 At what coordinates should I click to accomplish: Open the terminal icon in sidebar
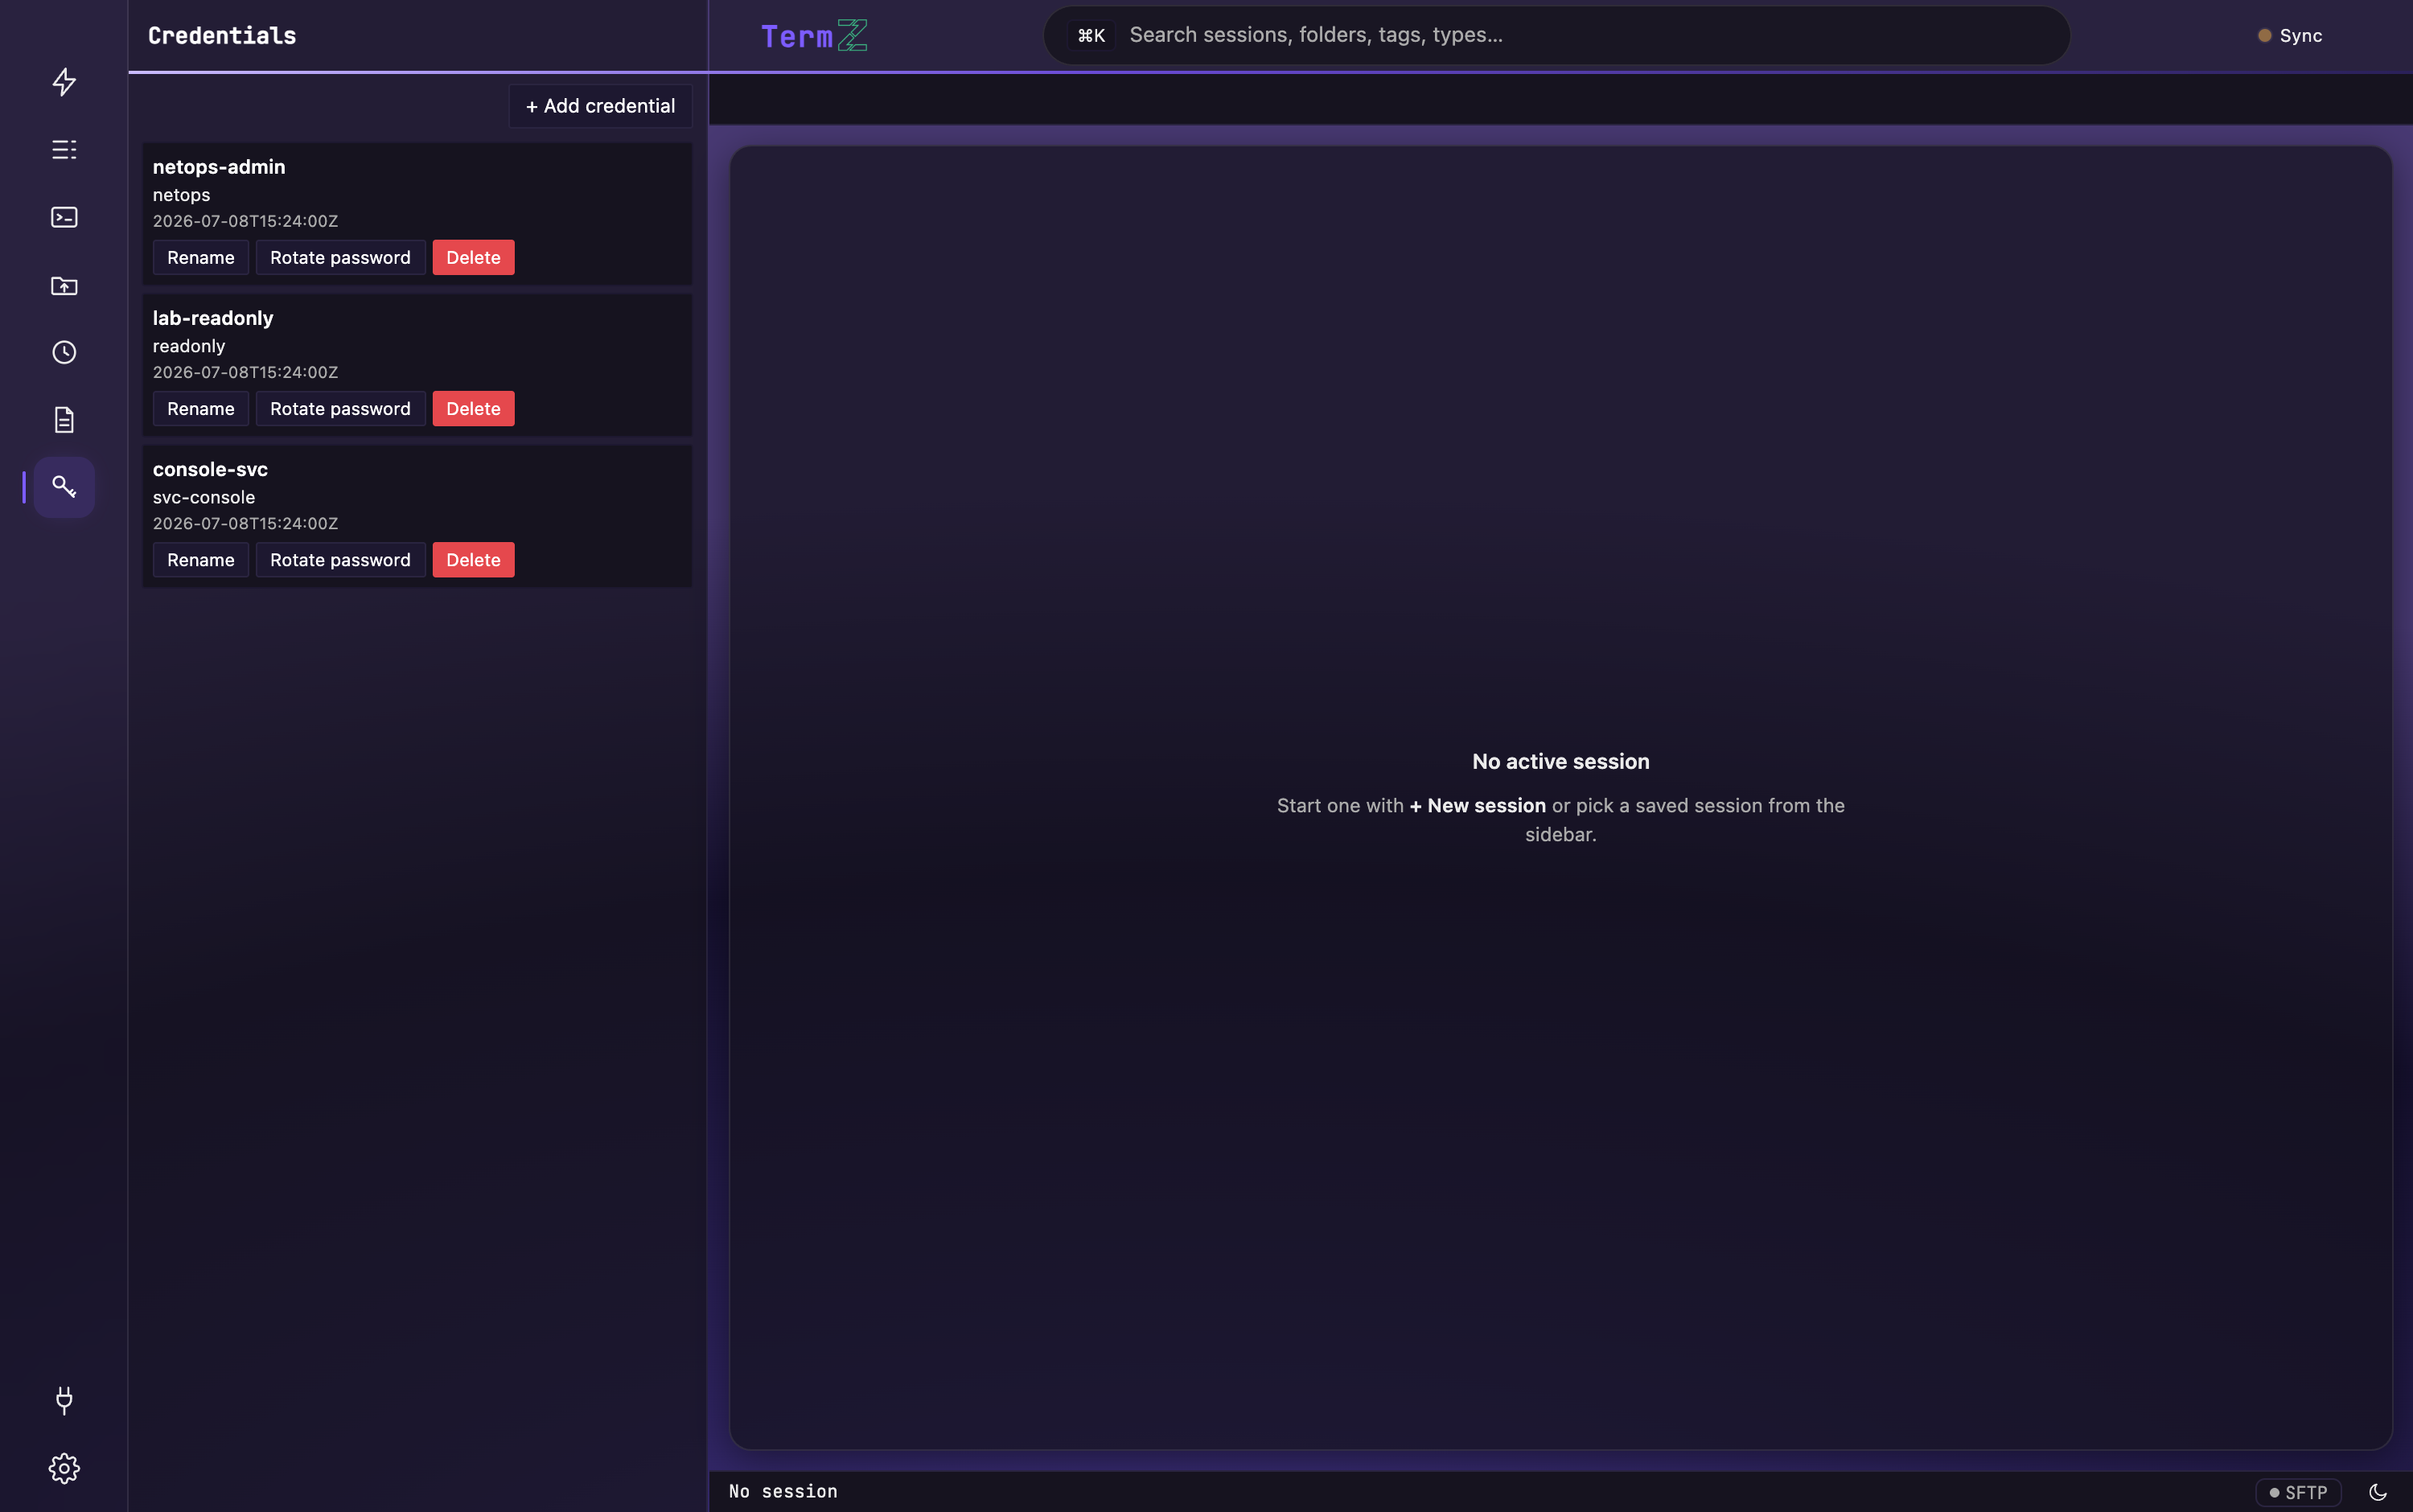point(64,217)
